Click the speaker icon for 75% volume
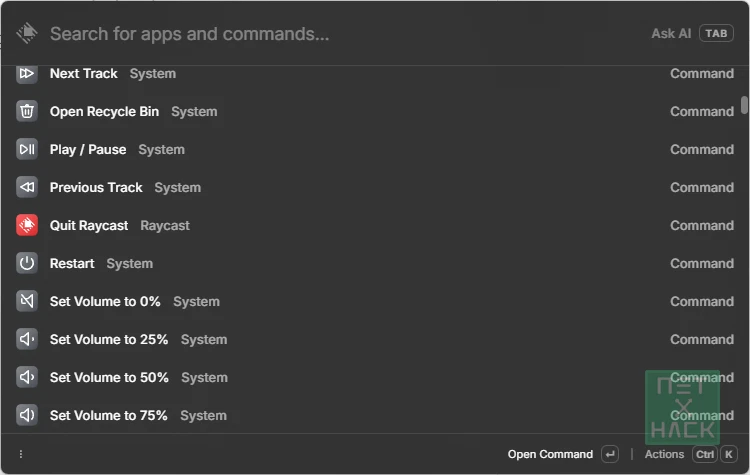Image resolution: width=750 pixels, height=475 pixels. tap(27, 415)
